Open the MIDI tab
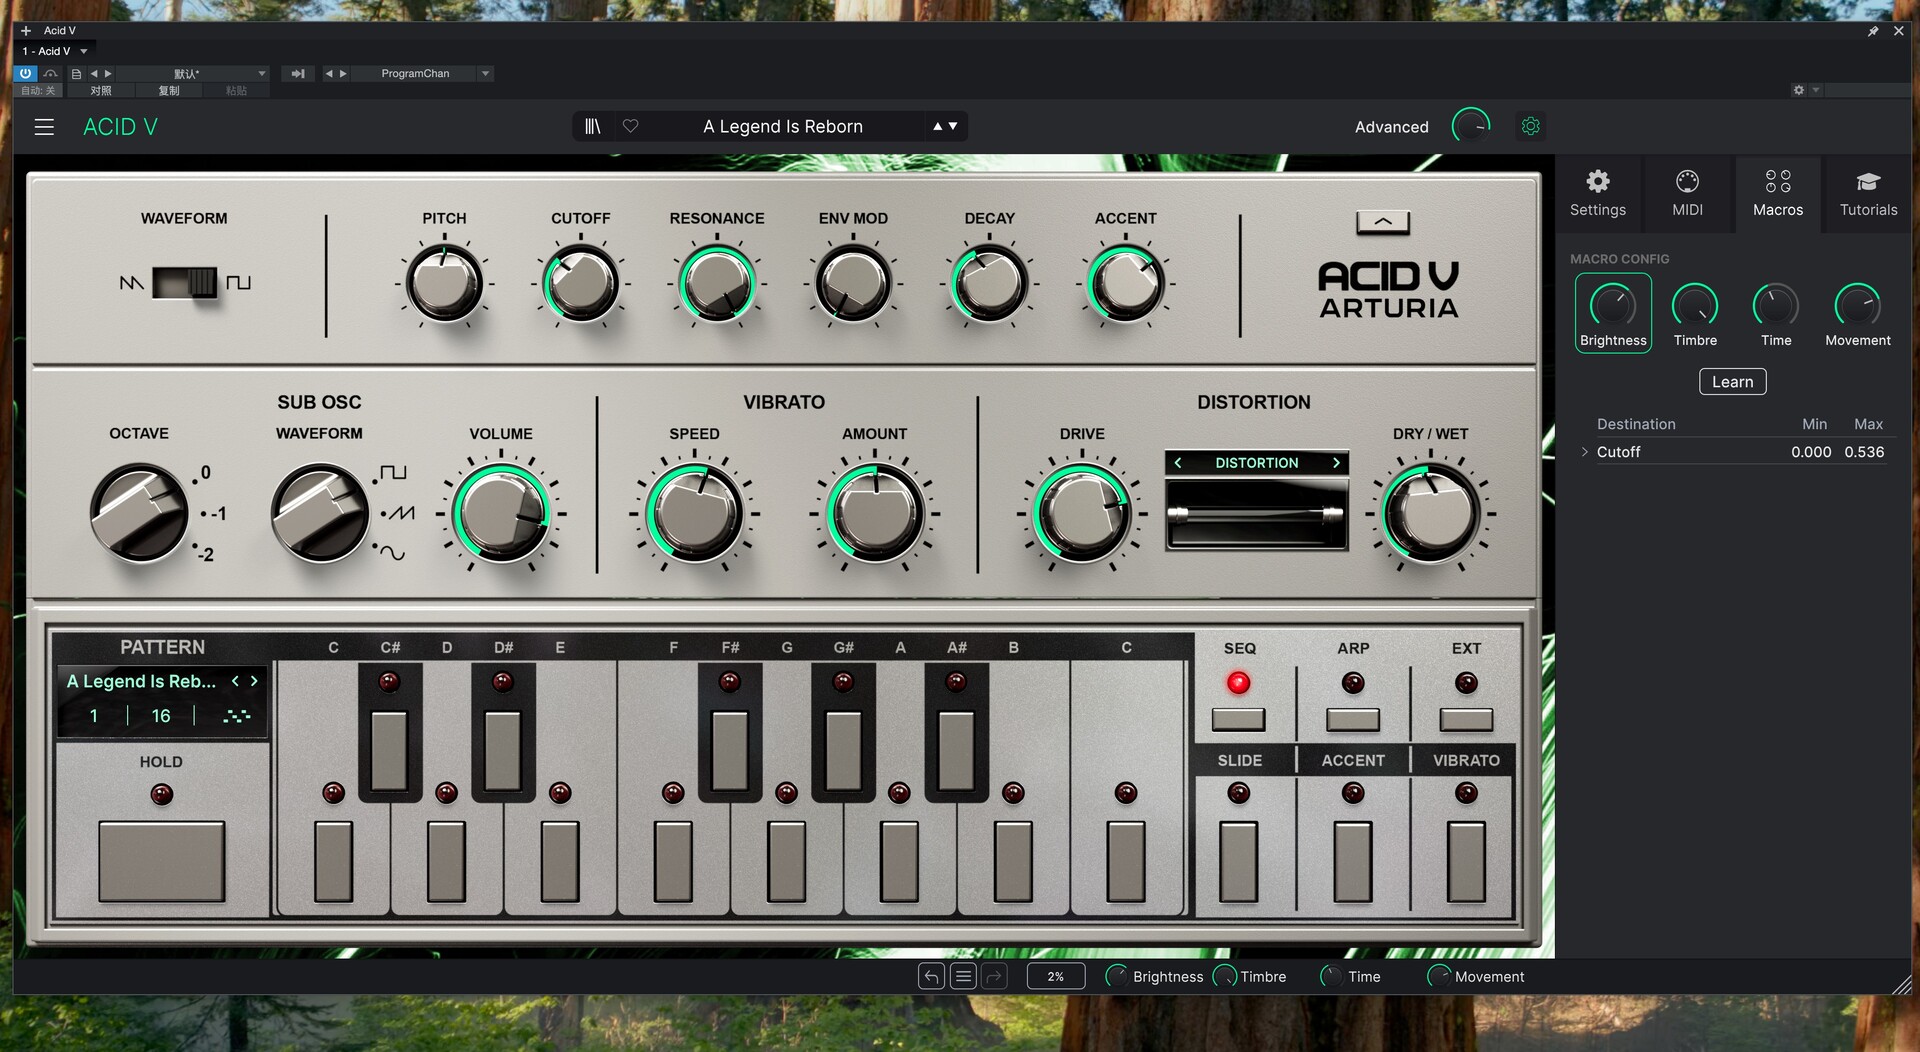This screenshot has width=1920, height=1052. [x=1687, y=194]
